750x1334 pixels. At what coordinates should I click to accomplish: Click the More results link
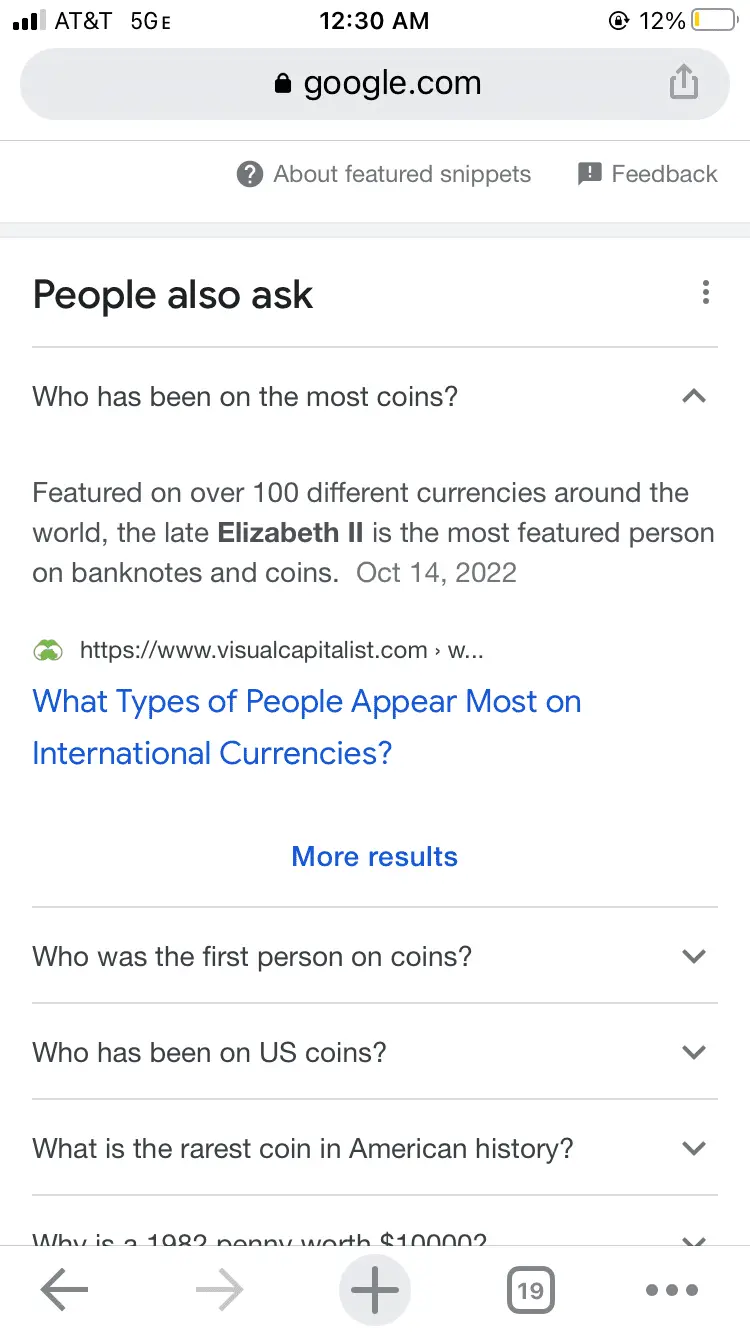(x=375, y=857)
